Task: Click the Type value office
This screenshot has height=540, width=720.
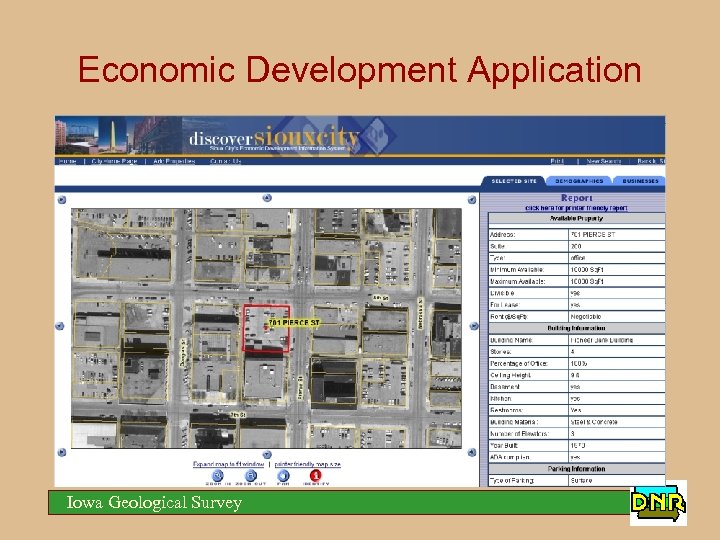Action: pyautogui.click(x=617, y=258)
